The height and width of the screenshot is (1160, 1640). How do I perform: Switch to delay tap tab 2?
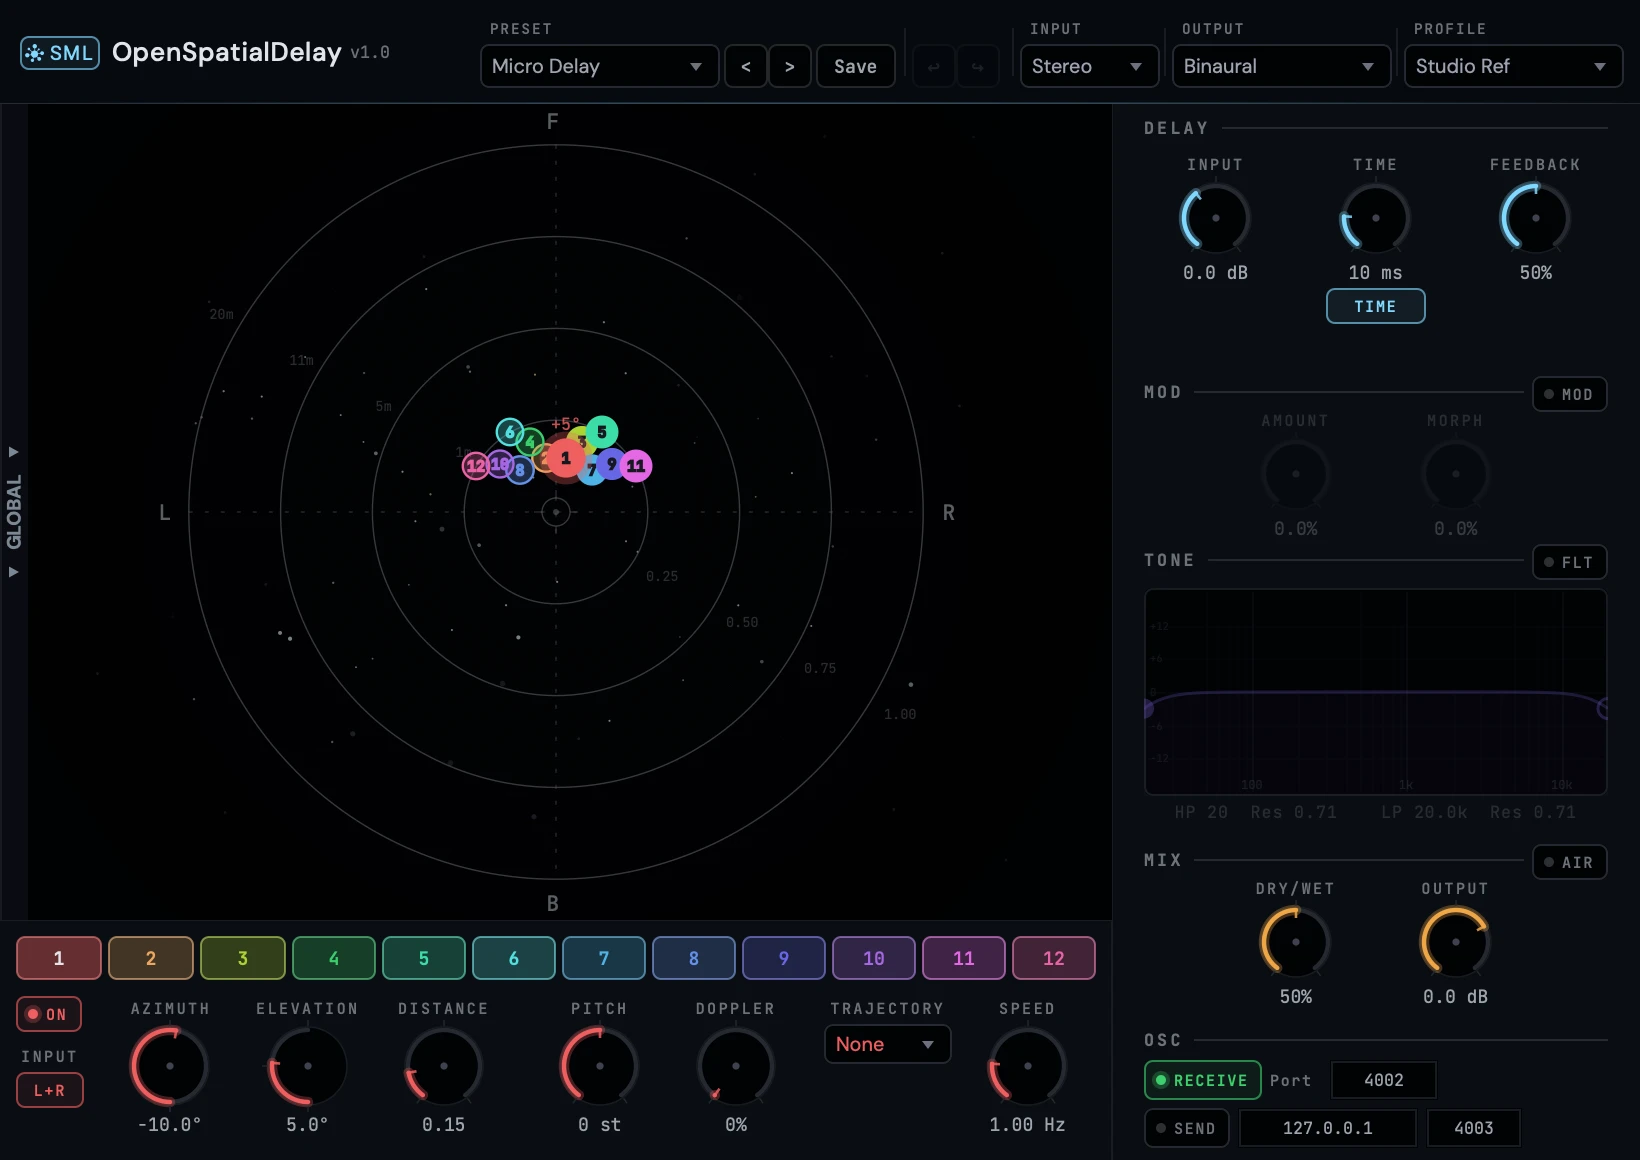click(x=151, y=958)
